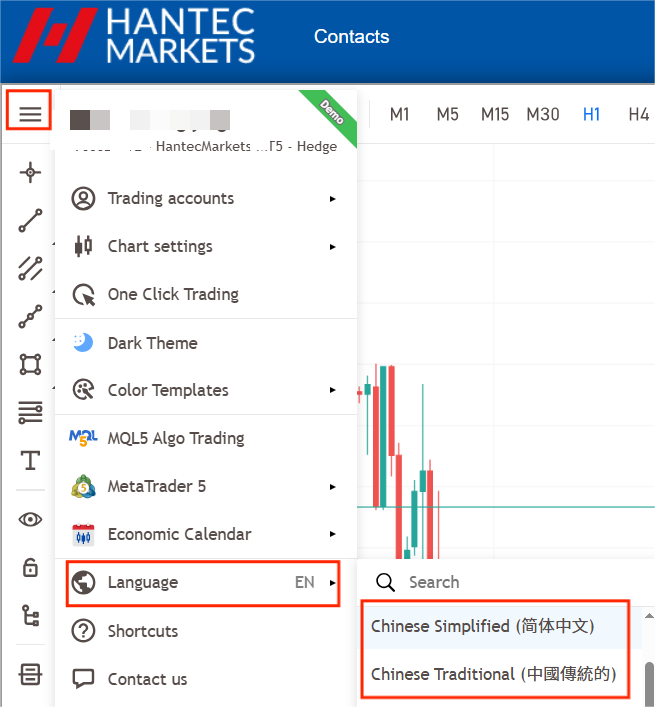Click the search magnifier icon
This screenshot has width=655, height=707.
point(385,582)
